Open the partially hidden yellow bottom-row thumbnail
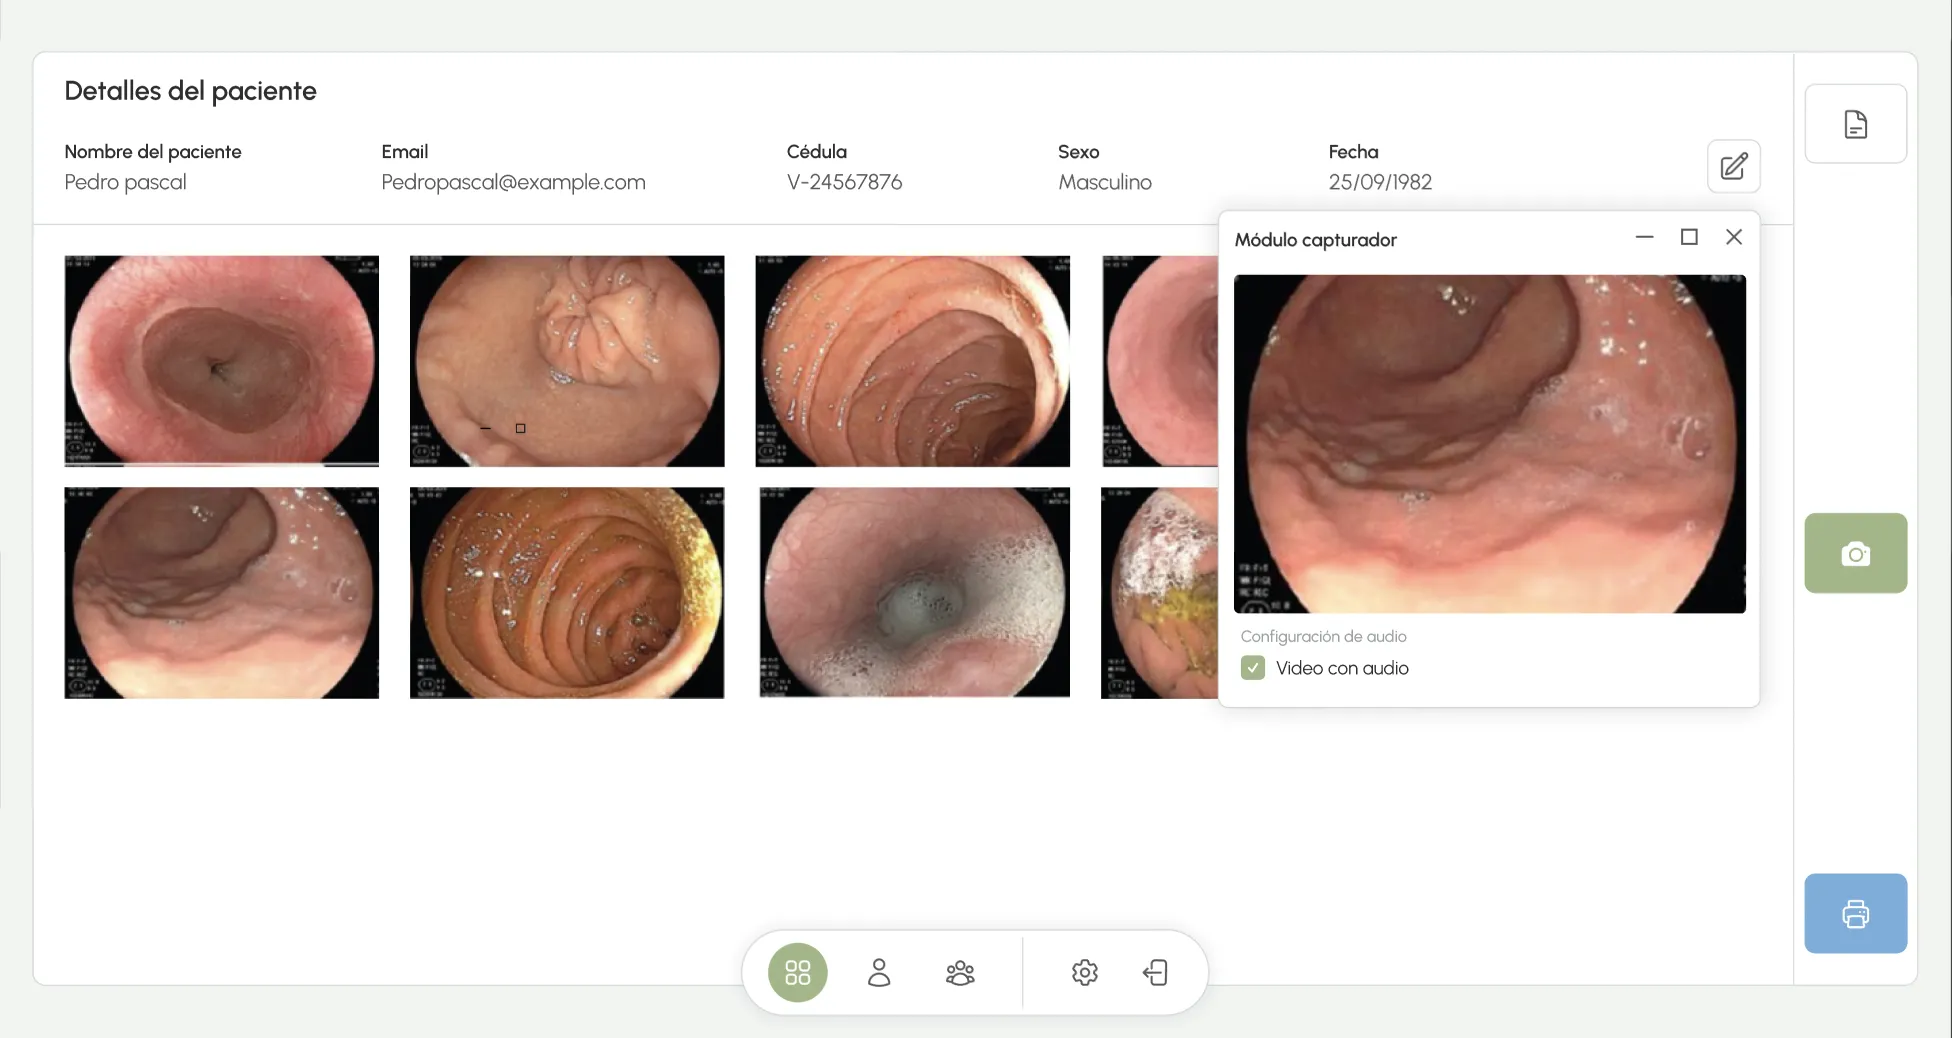The width and height of the screenshot is (1952, 1038). click(1160, 593)
